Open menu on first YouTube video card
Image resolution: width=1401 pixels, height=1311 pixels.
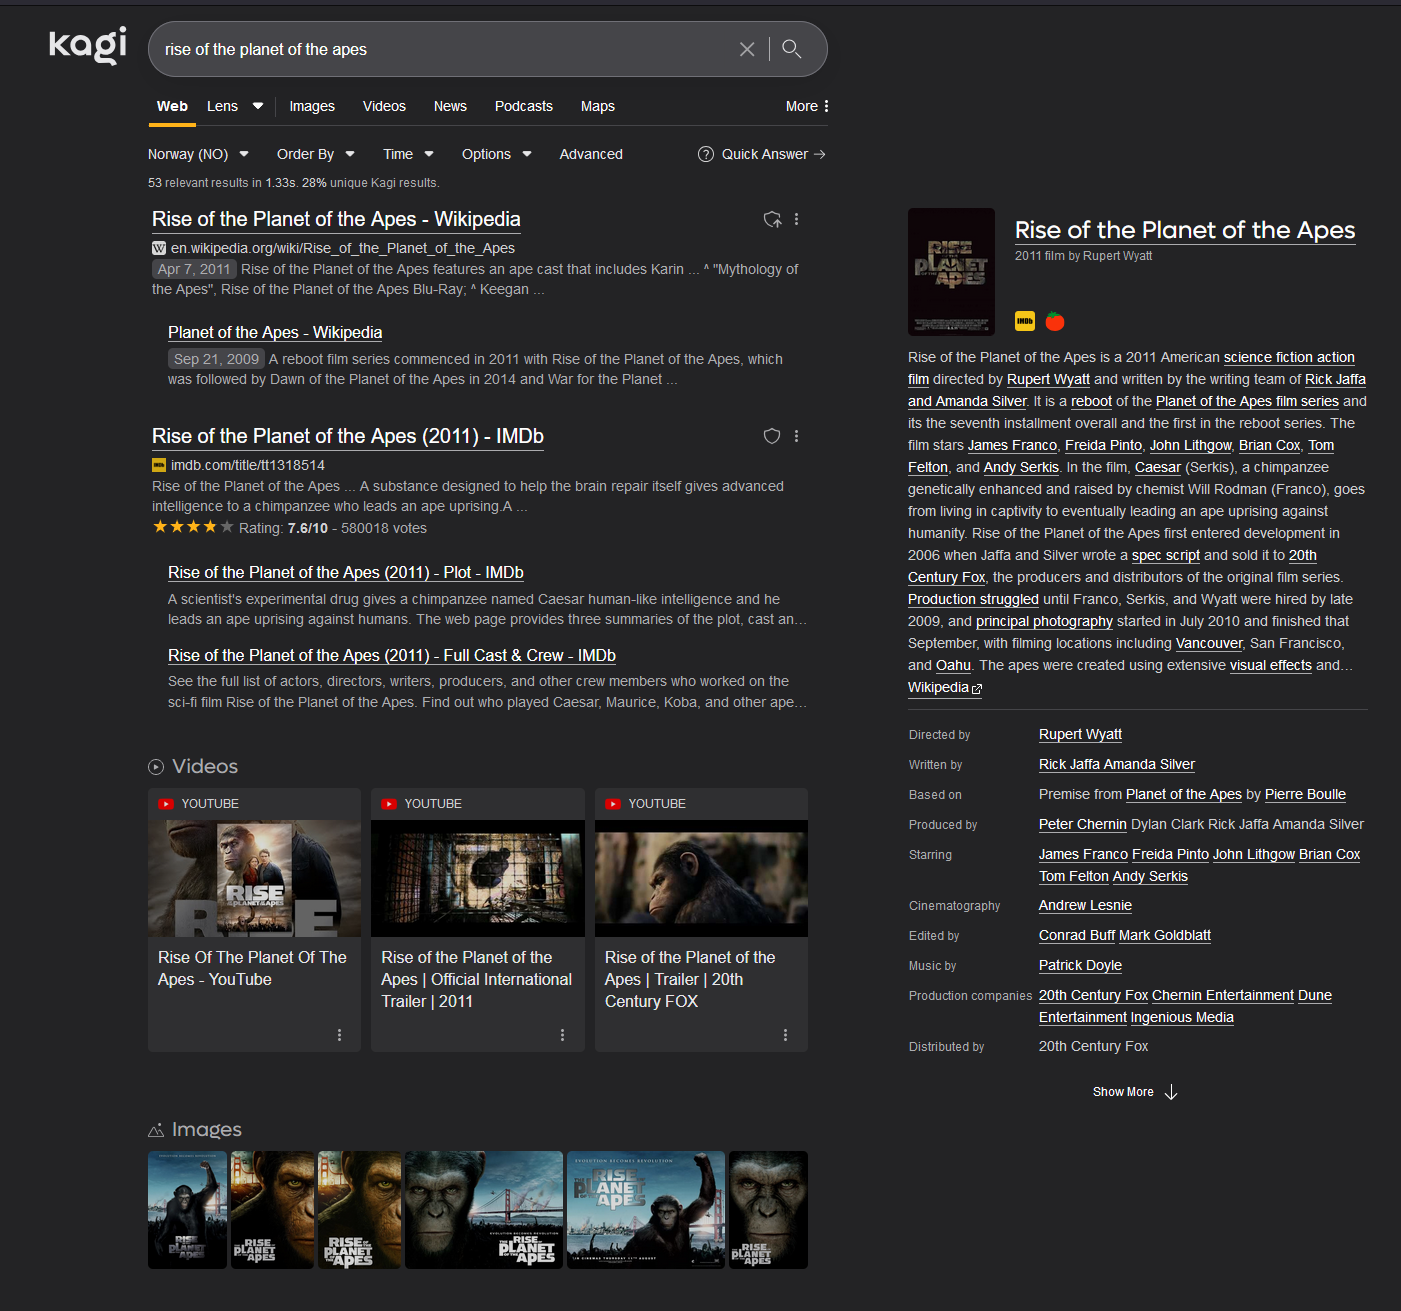coord(339,1035)
